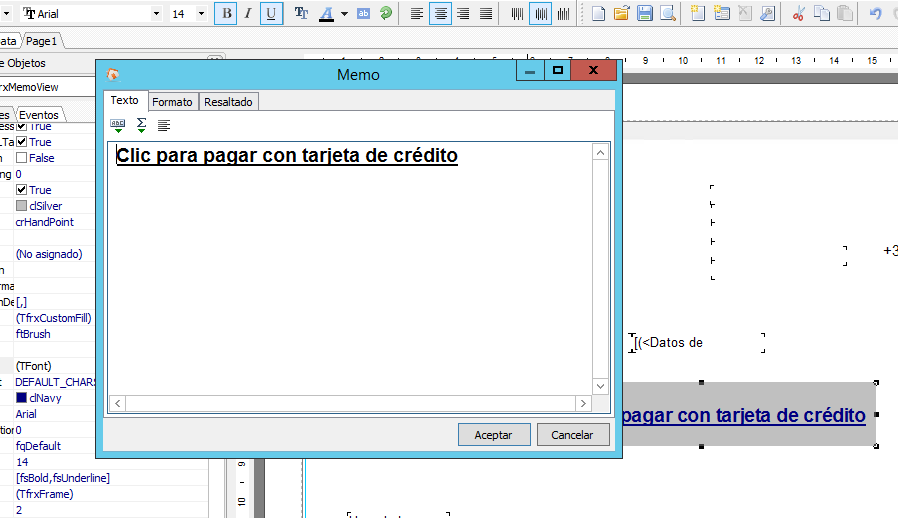
Task: Align text left in the toolbar
Action: [x=417, y=13]
